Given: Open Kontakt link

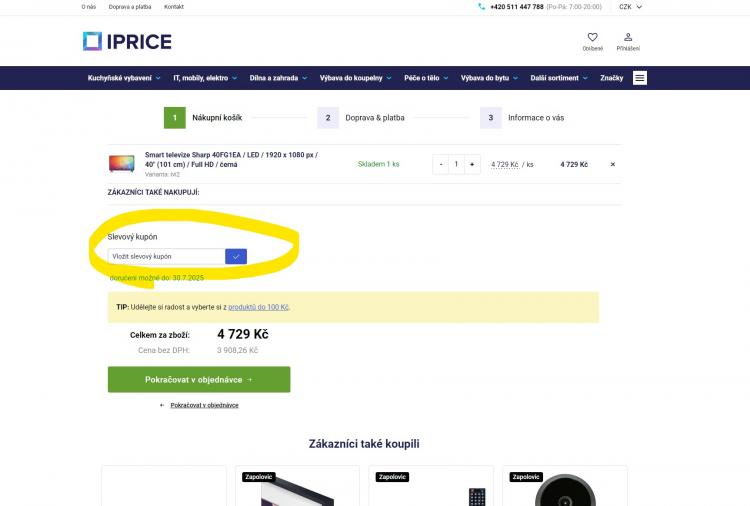Looking at the screenshot, I should point(174,7).
